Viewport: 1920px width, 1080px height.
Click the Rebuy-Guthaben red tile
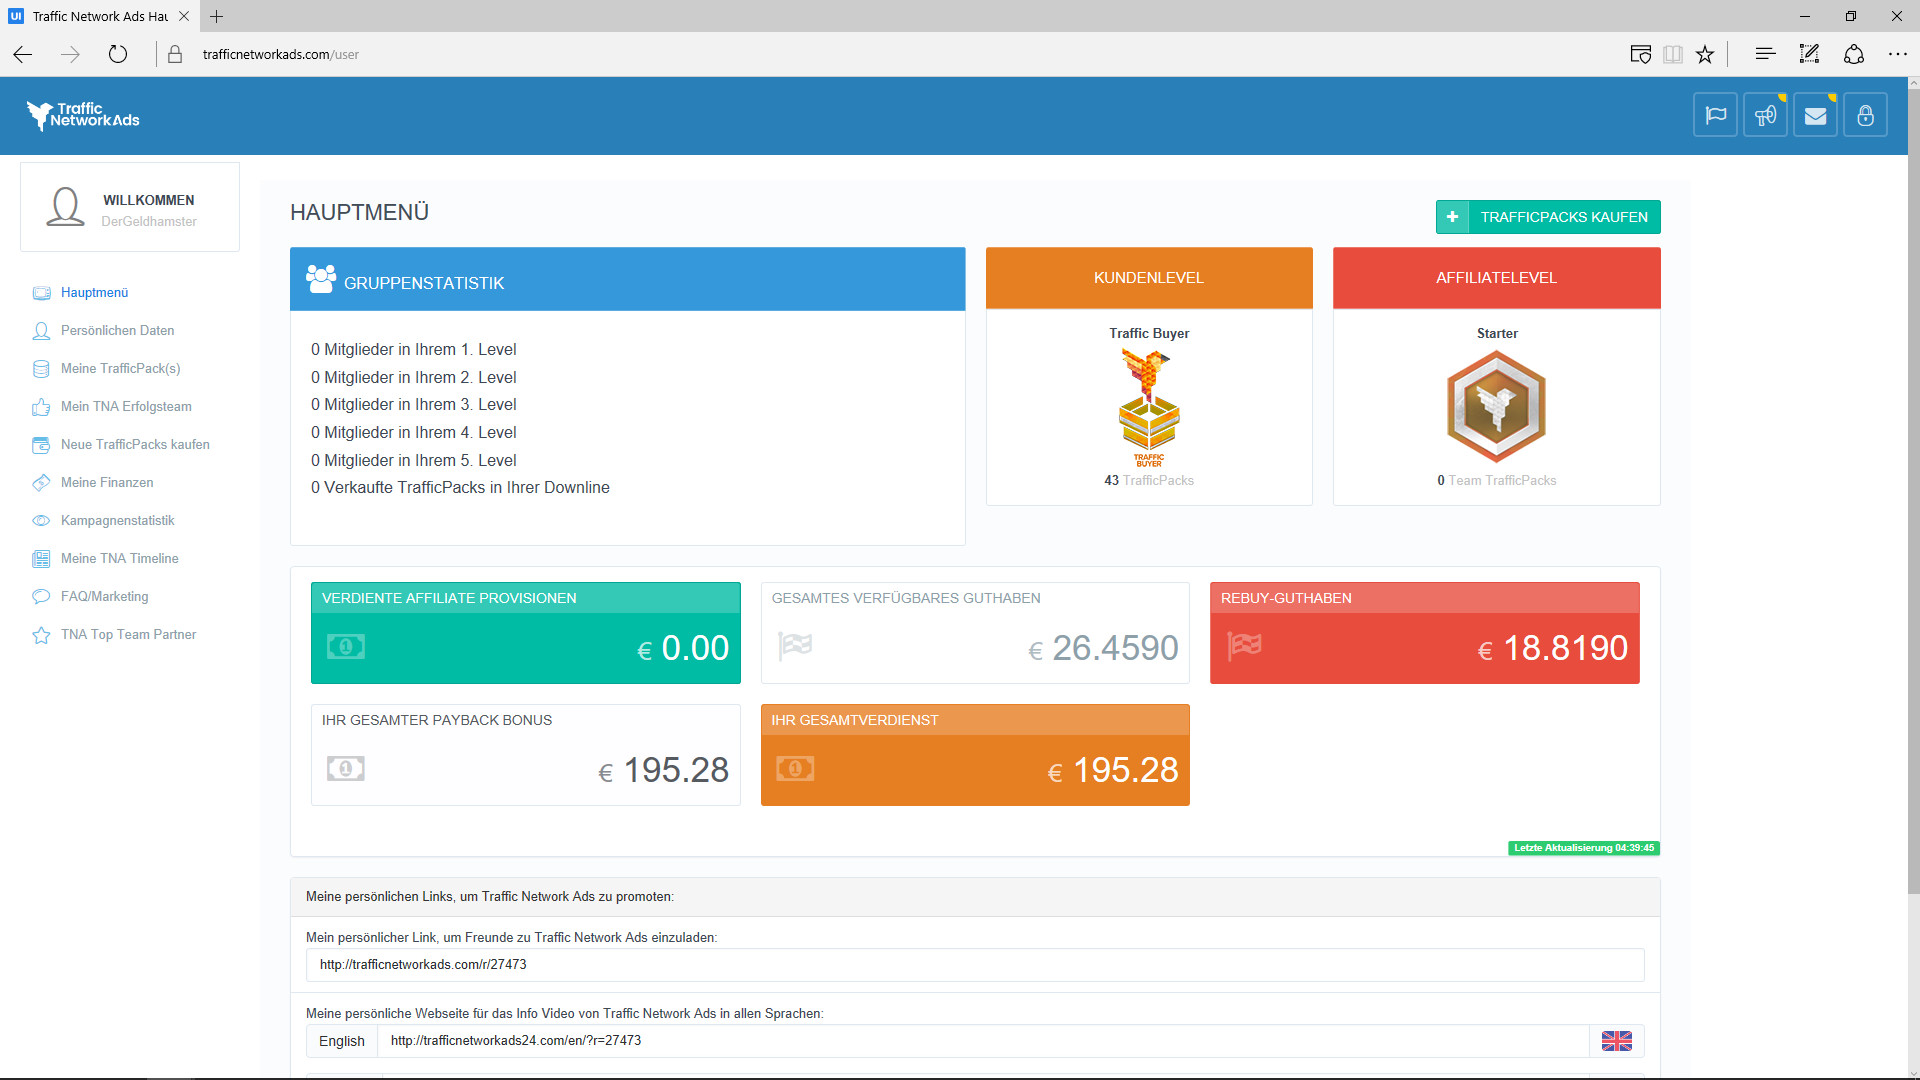coord(1424,634)
